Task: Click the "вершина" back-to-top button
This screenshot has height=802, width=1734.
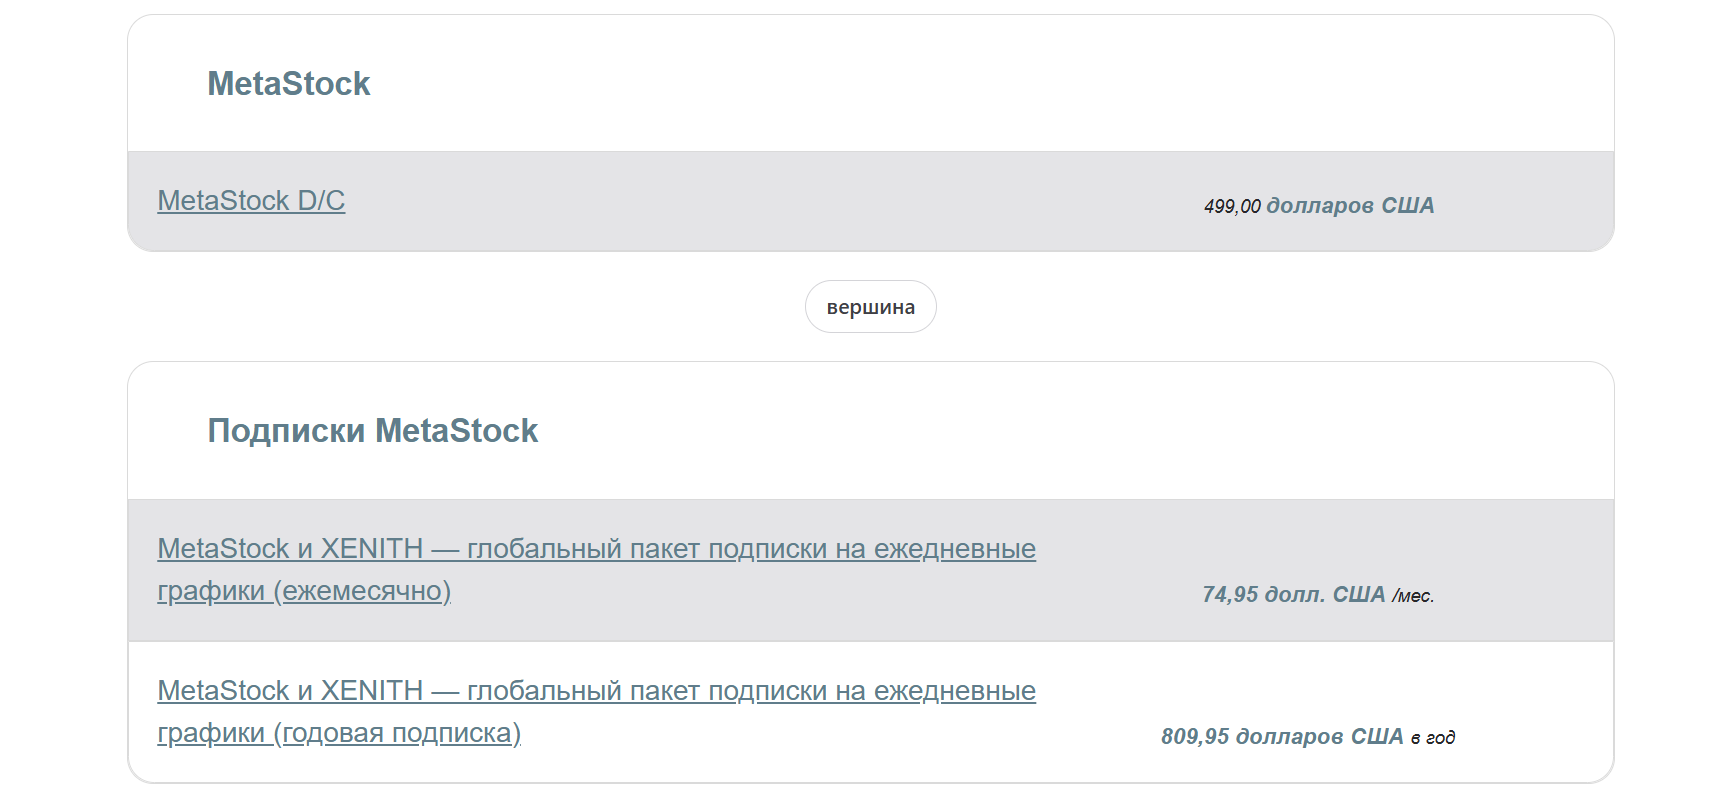Action: [x=871, y=307]
